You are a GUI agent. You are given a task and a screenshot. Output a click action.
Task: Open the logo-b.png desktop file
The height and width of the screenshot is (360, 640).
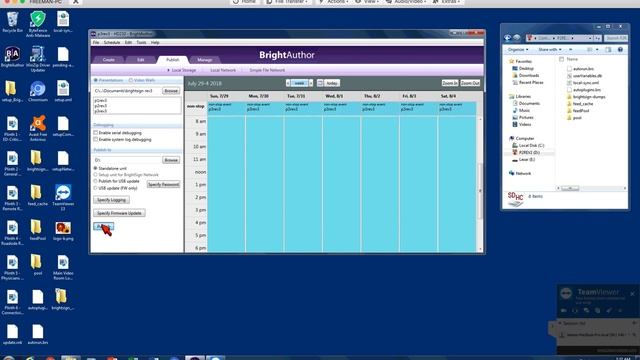(x=63, y=231)
